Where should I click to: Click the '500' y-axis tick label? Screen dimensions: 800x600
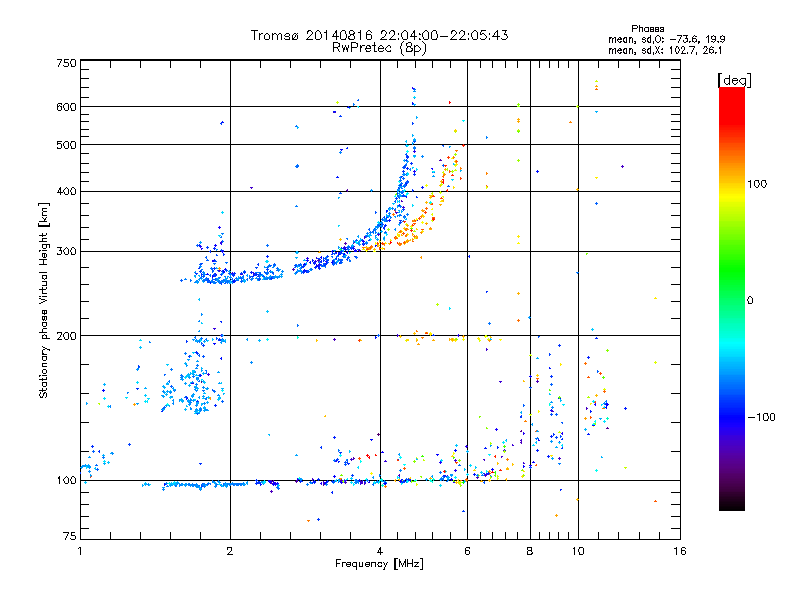tap(66, 145)
